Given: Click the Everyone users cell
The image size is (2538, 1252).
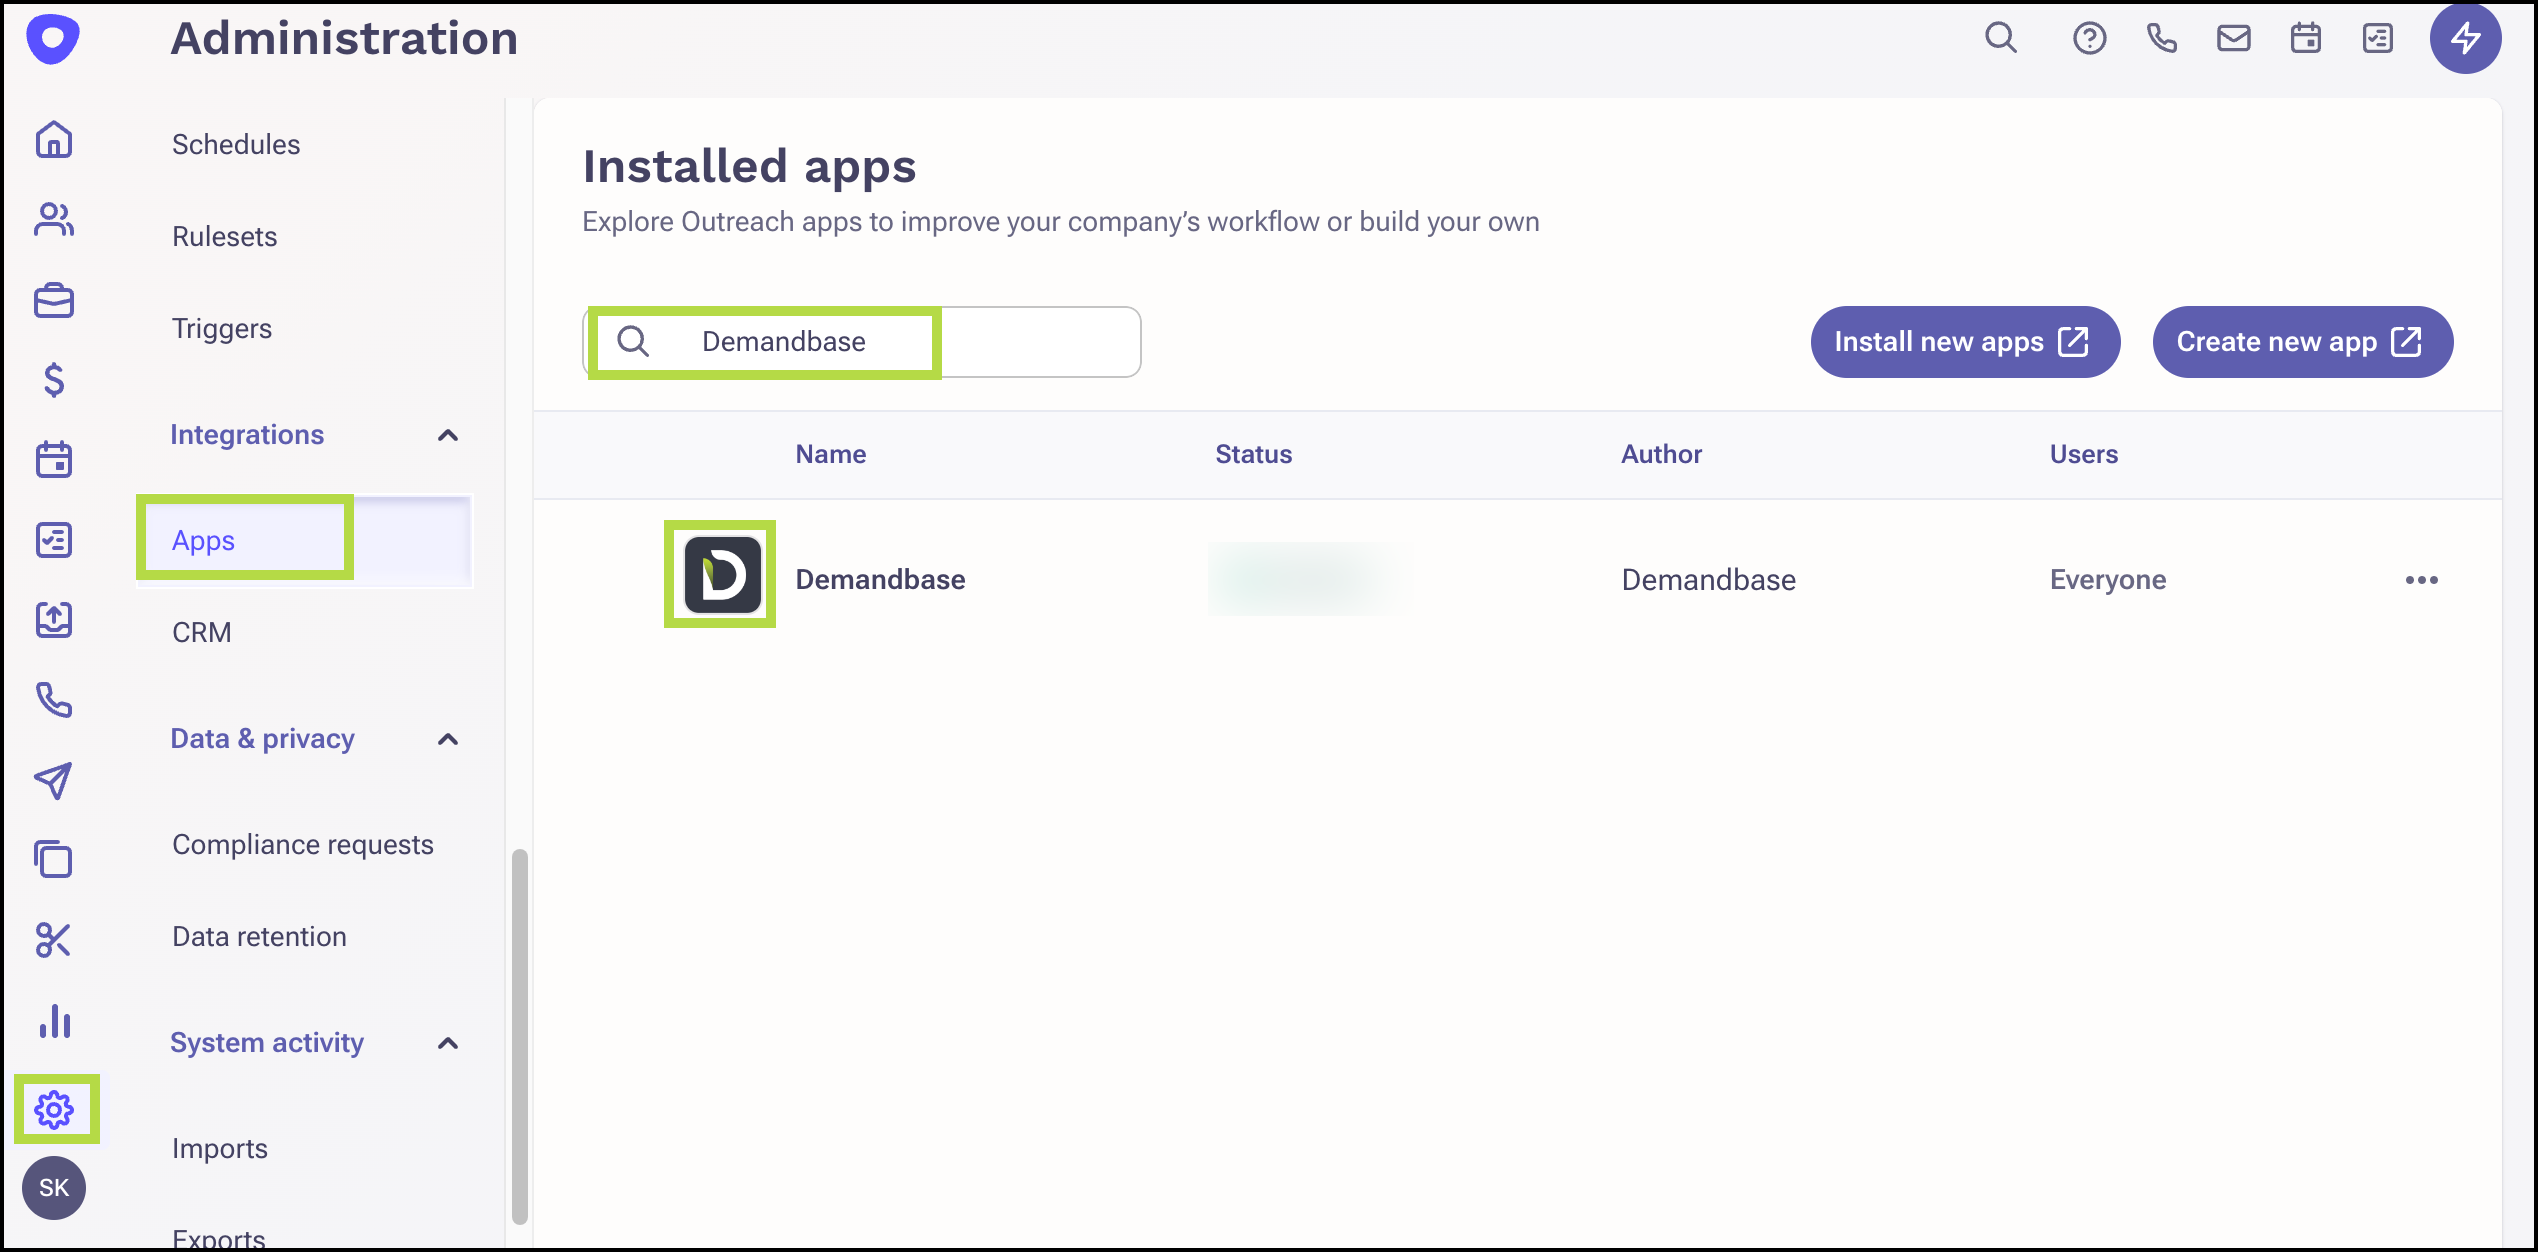Looking at the screenshot, I should coord(2108,580).
